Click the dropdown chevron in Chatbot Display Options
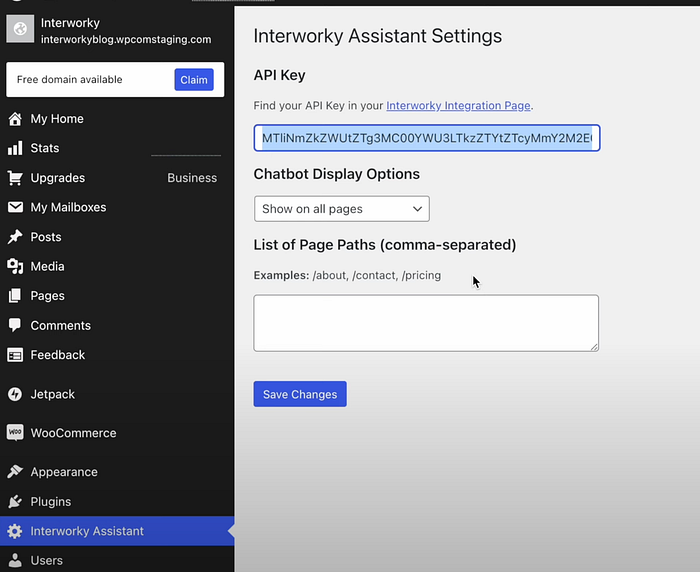Screen dimensions: 700x572 [417, 209]
